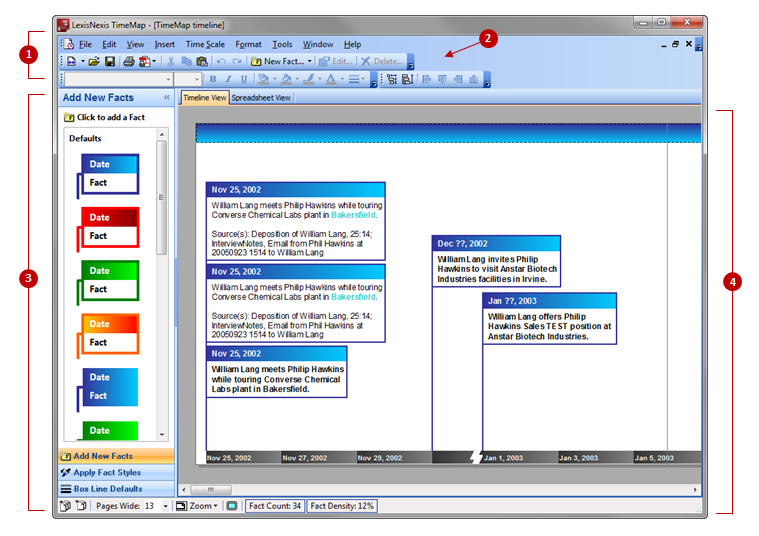Cut selection using scissors icon
This screenshot has width=759, height=536.
click(171, 61)
